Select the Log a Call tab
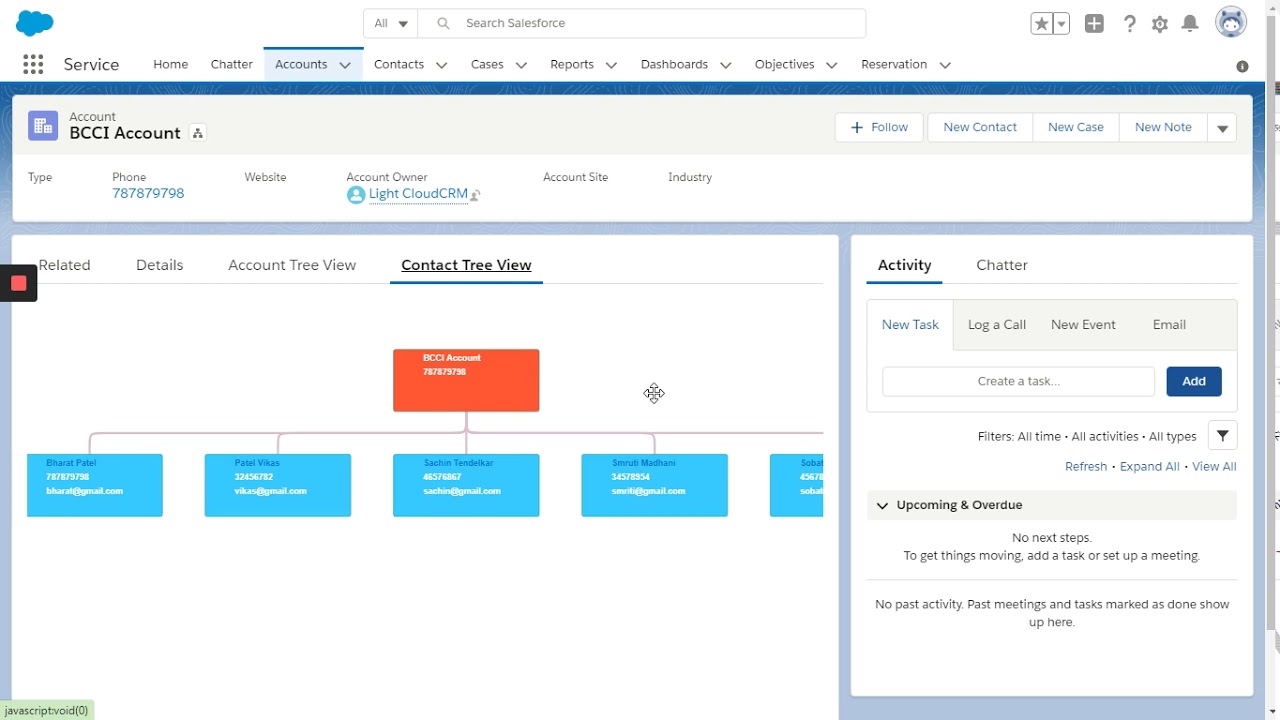1280x720 pixels. pyautogui.click(x=997, y=325)
